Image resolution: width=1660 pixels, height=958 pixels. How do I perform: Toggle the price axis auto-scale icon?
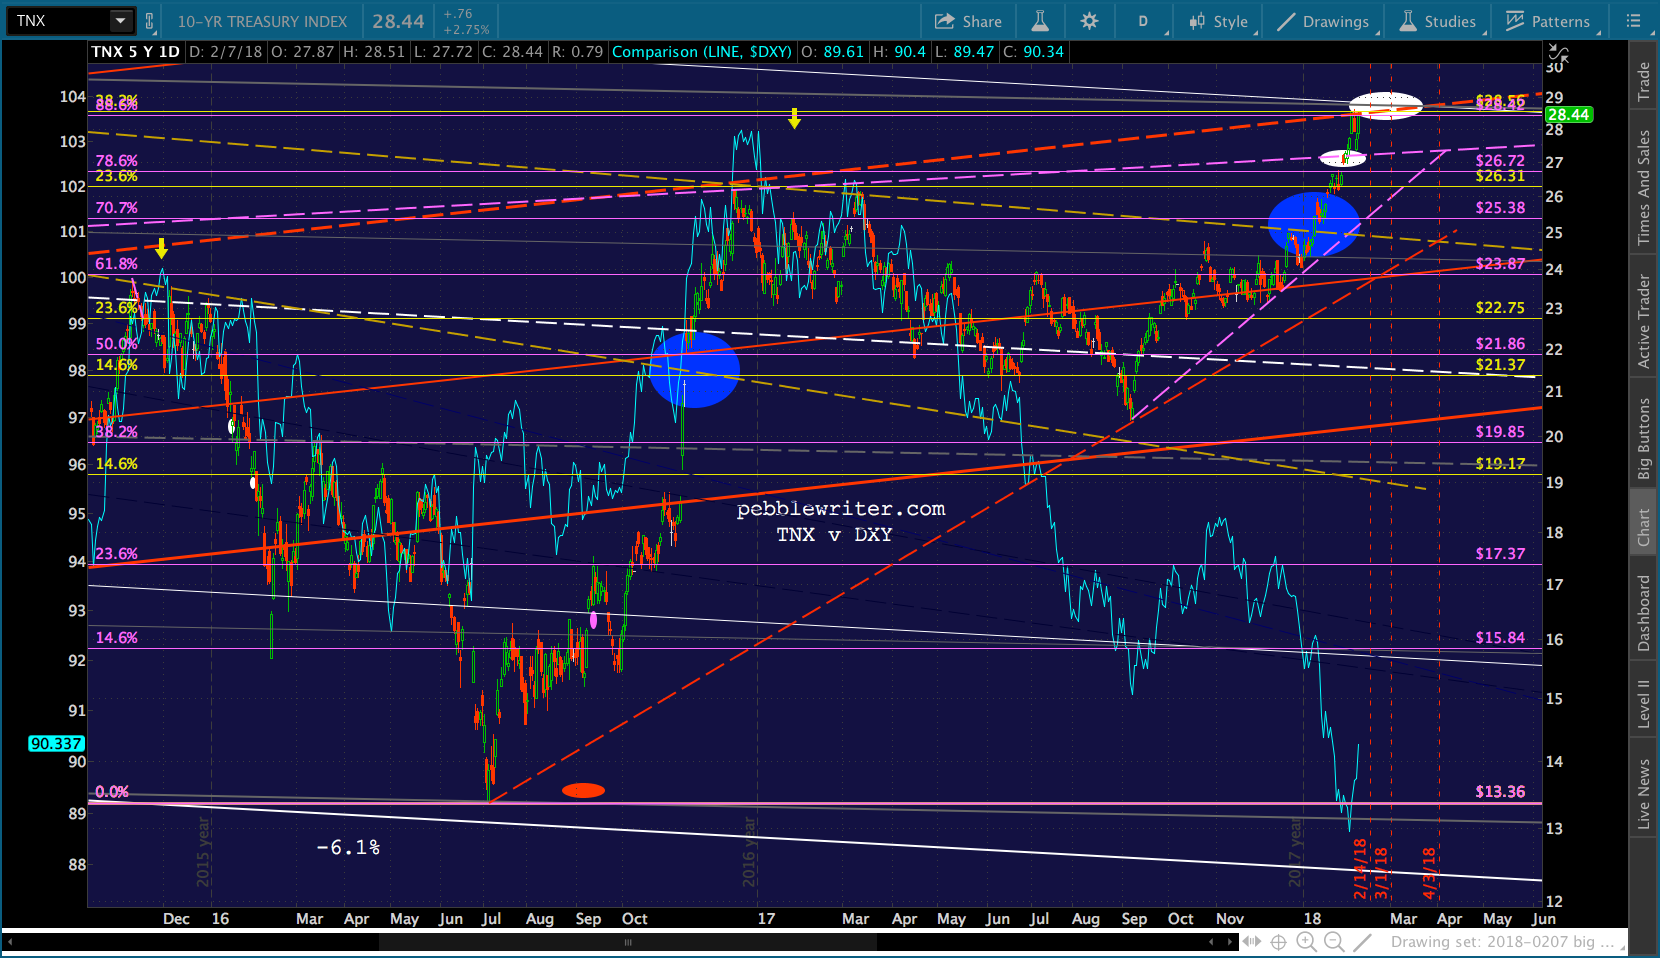pos(1557,51)
